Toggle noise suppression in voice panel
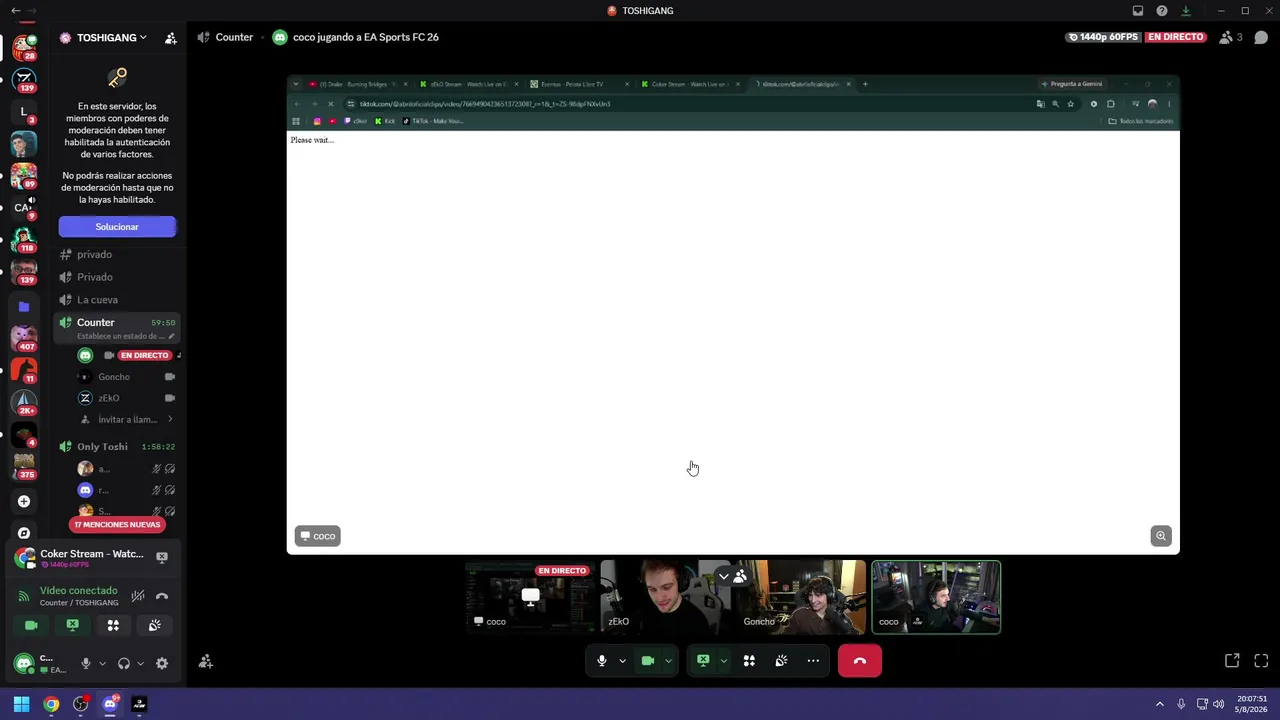The image size is (1280, 720). coord(138,596)
